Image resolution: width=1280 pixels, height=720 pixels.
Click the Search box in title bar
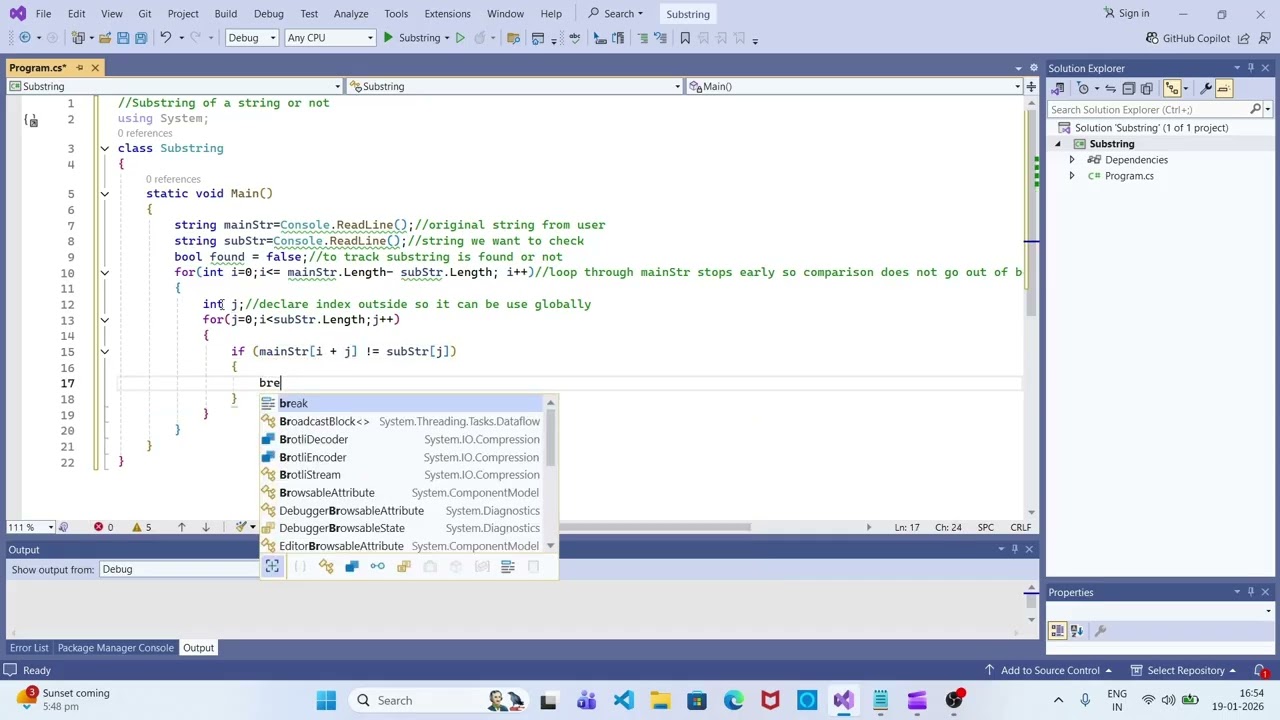point(616,14)
